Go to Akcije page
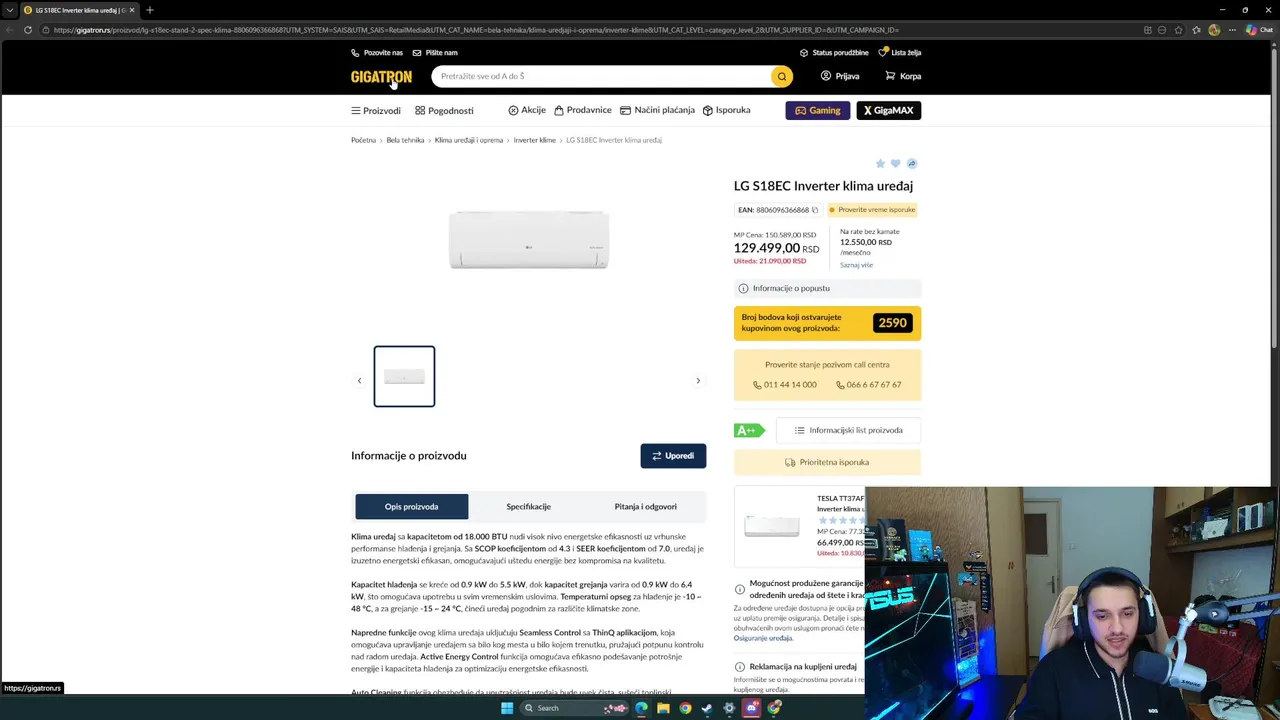Viewport: 1280px width, 720px height. click(x=527, y=110)
